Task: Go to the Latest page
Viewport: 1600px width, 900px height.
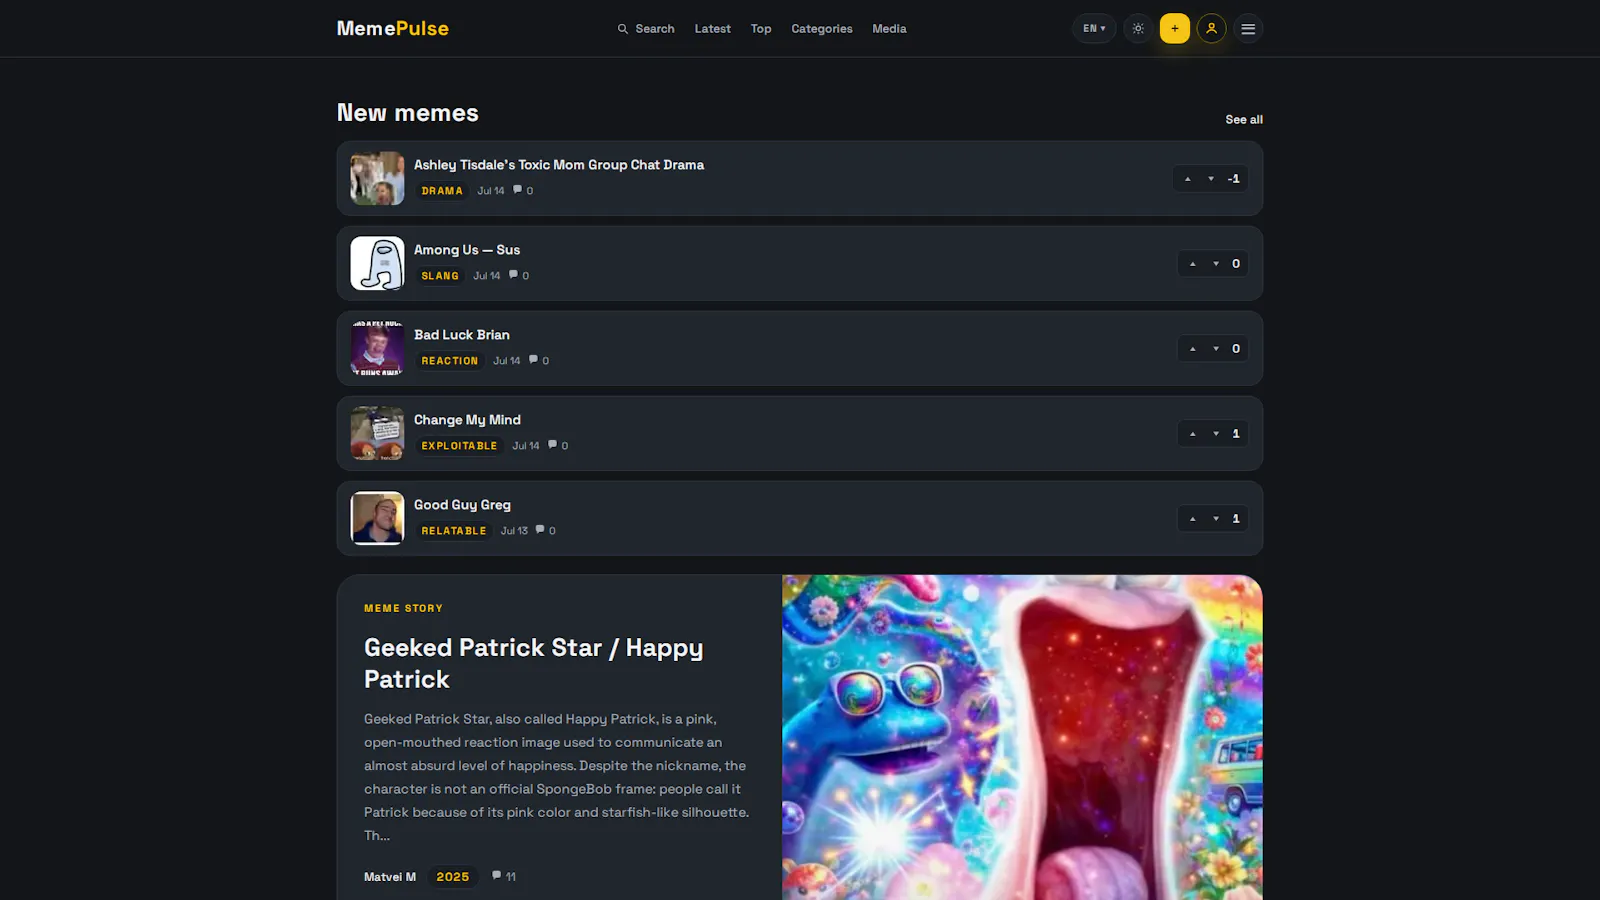Action: (712, 29)
